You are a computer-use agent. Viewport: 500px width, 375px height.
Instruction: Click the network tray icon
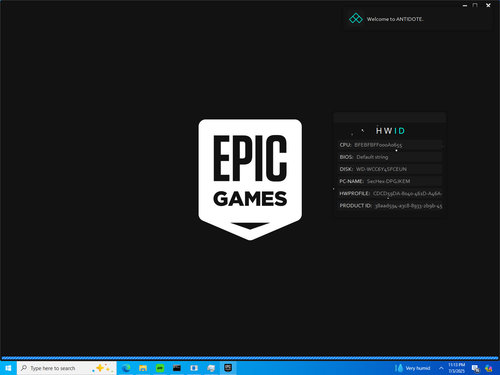(476, 368)
